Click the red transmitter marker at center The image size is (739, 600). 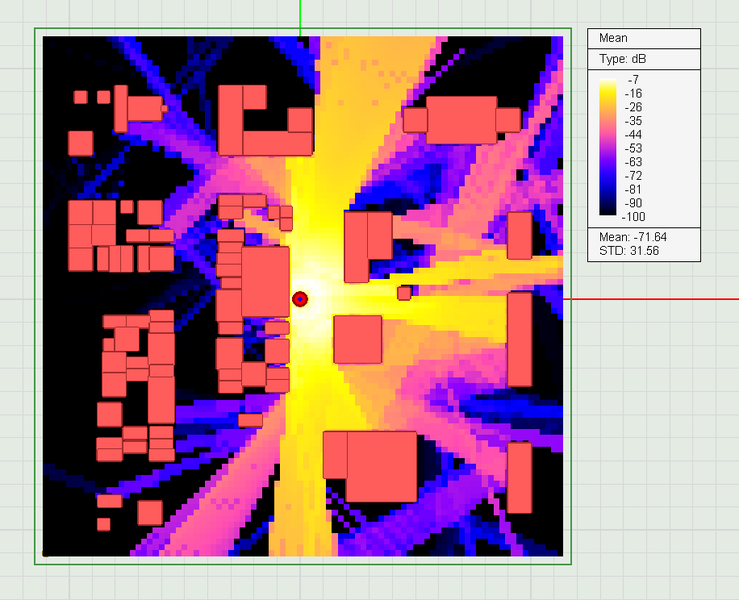[300, 299]
